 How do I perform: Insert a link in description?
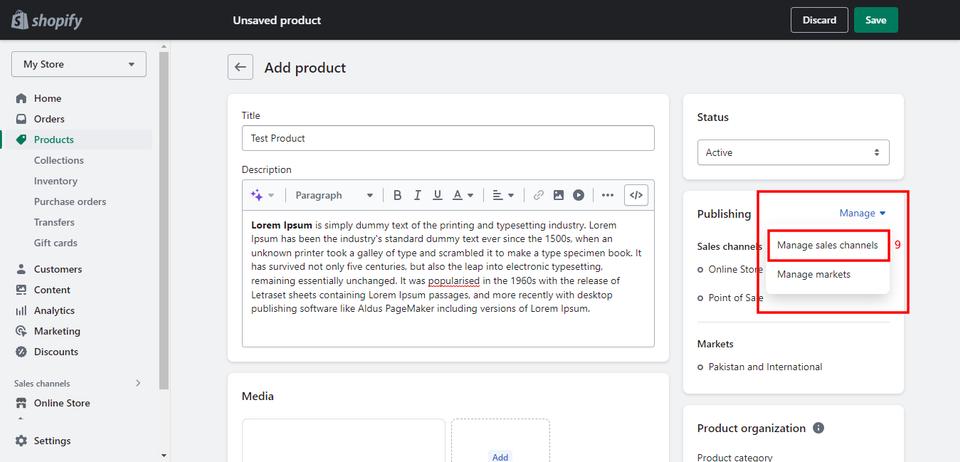pos(539,195)
